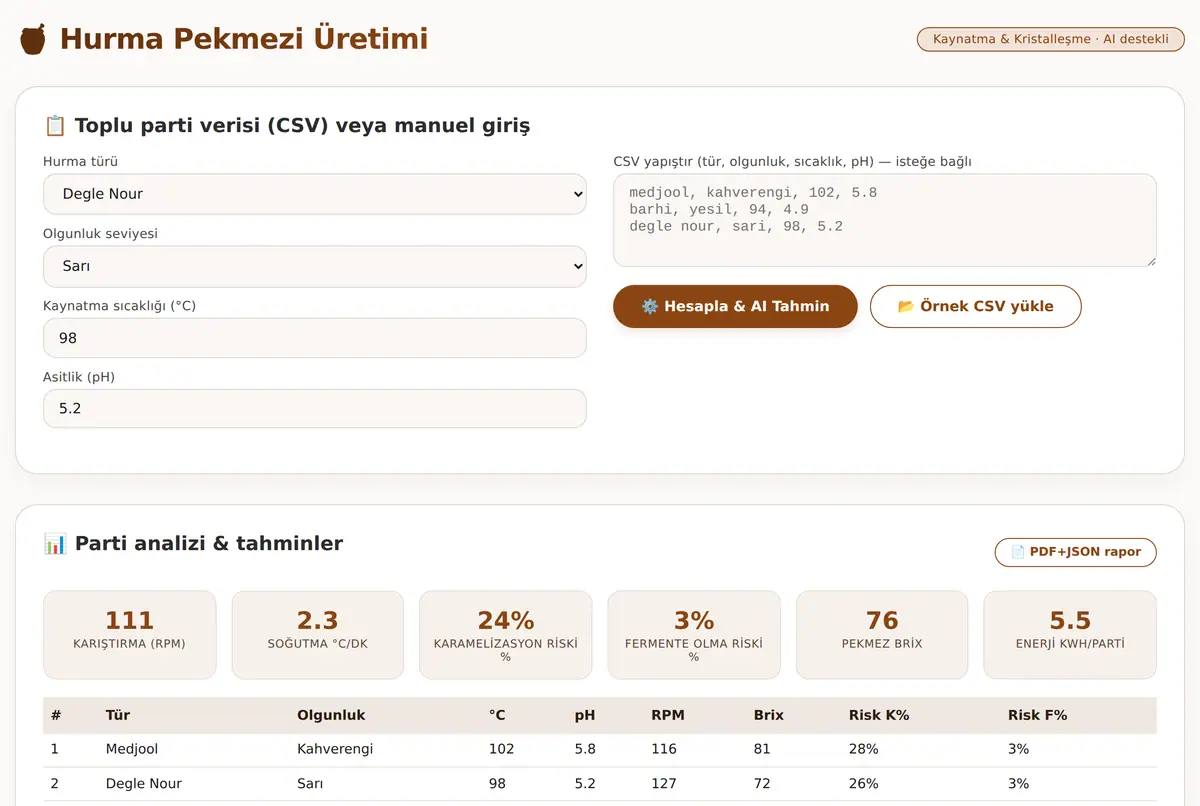This screenshot has width=1200, height=806.
Task: Click the 127 RPM cell
Action: point(664,783)
